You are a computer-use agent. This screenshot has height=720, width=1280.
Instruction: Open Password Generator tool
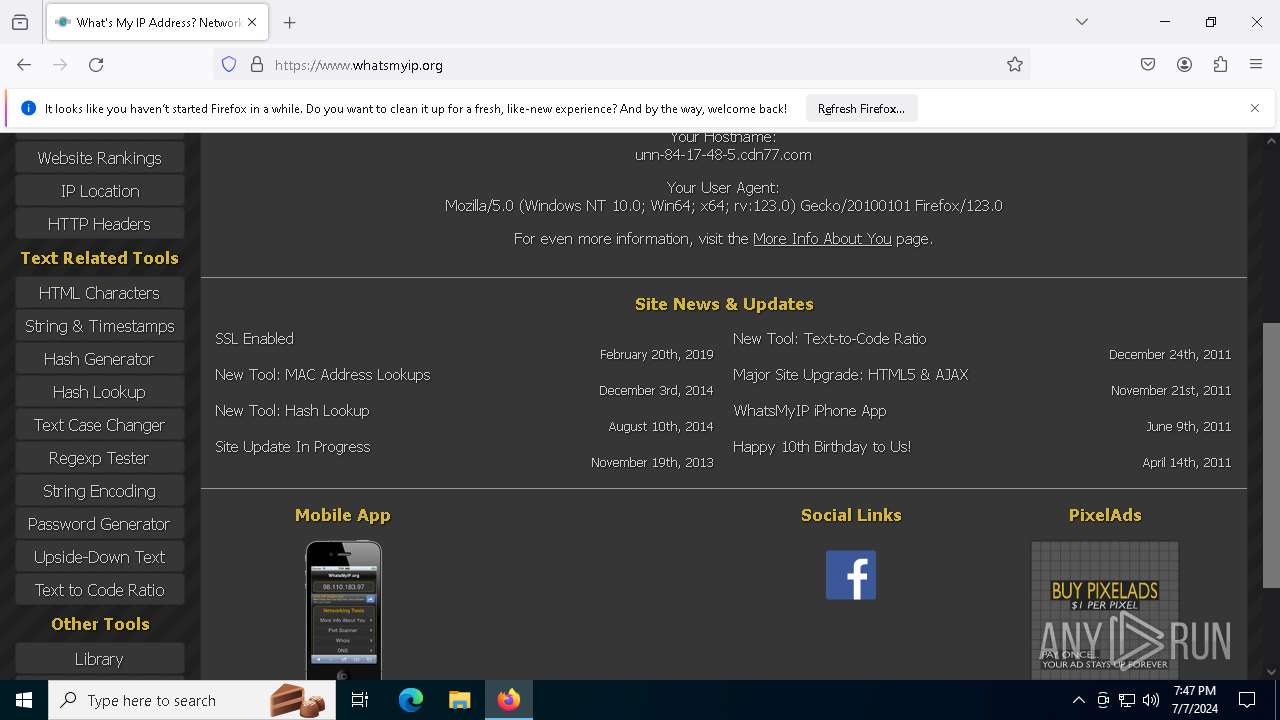pos(99,524)
